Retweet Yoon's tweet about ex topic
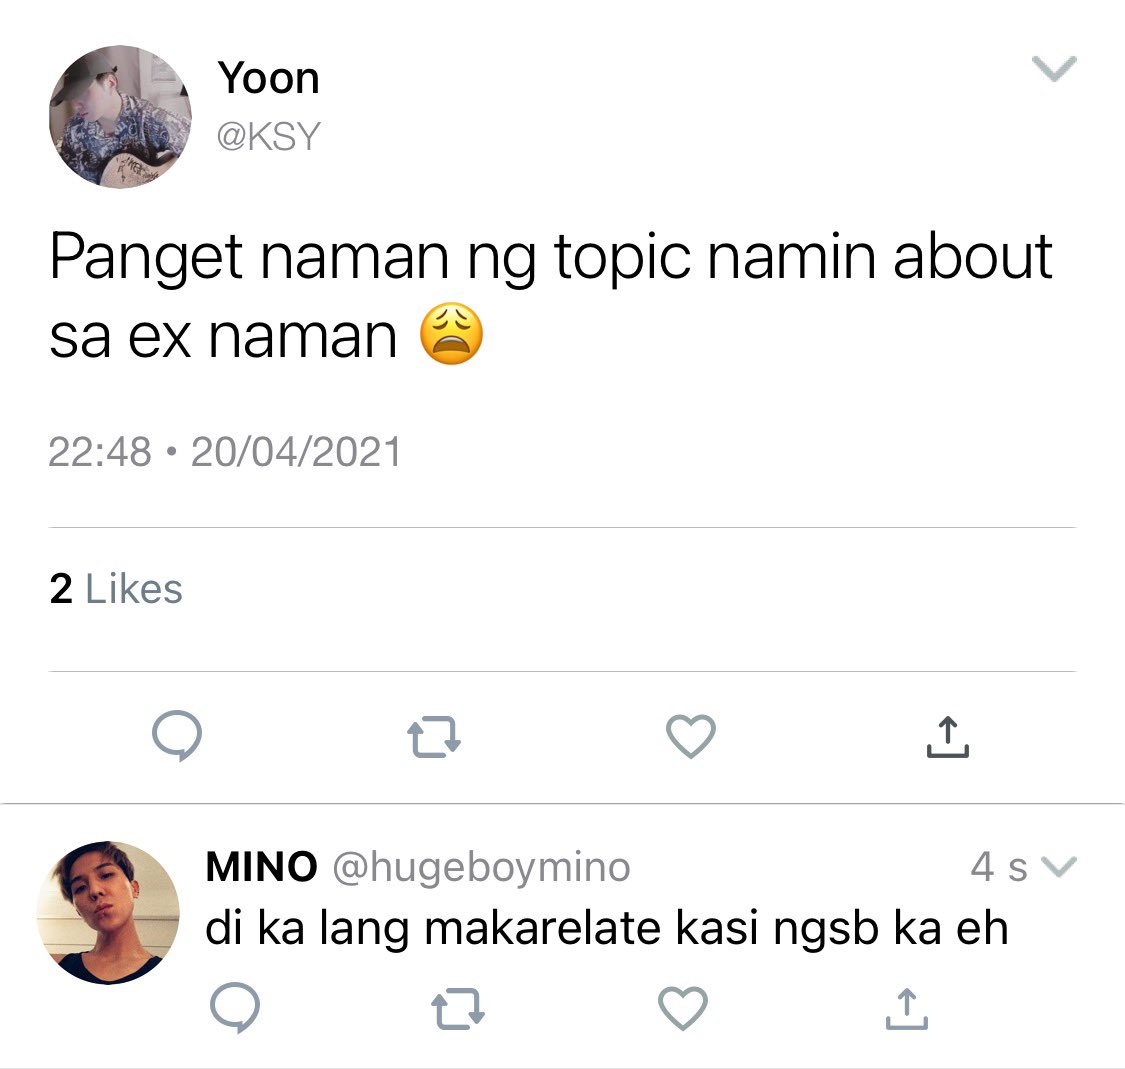Screen dimensions: 1125x1069 pyautogui.click(x=433, y=738)
